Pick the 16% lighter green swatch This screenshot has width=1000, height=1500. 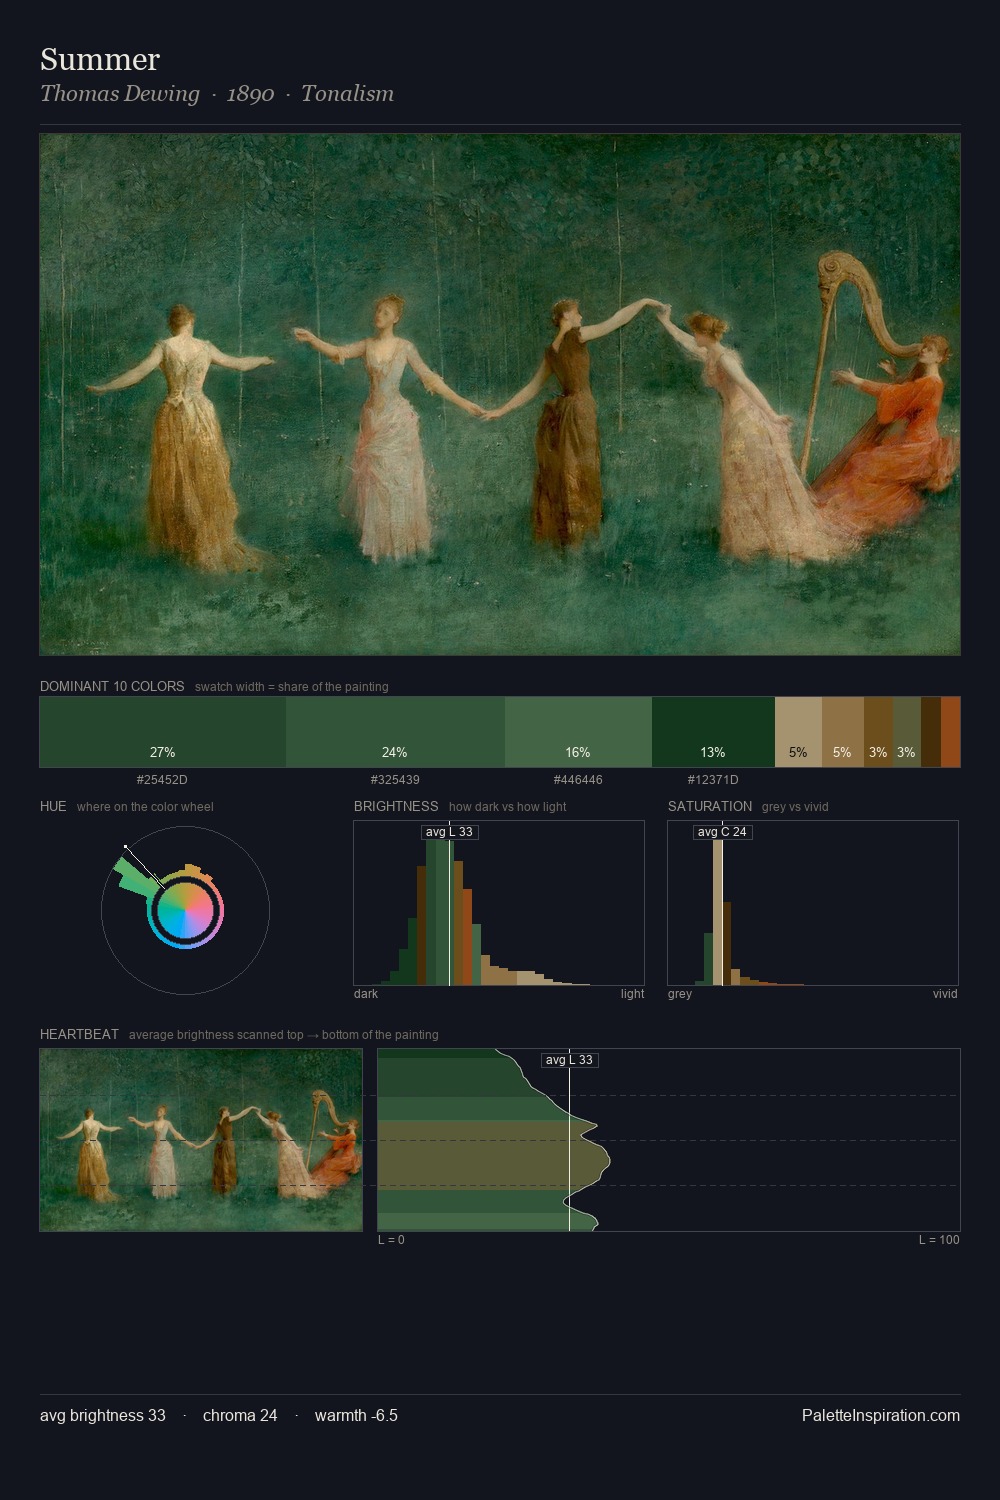coord(578,732)
